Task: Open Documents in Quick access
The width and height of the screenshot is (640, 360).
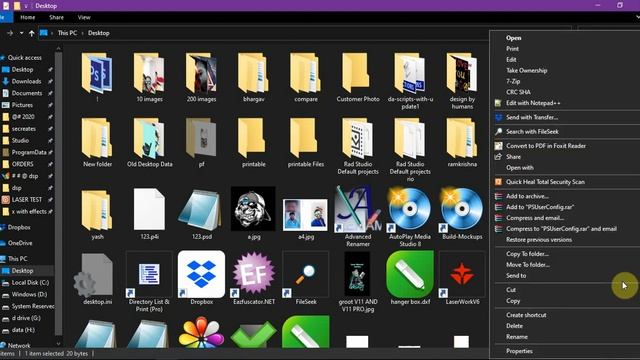Action: [27, 93]
